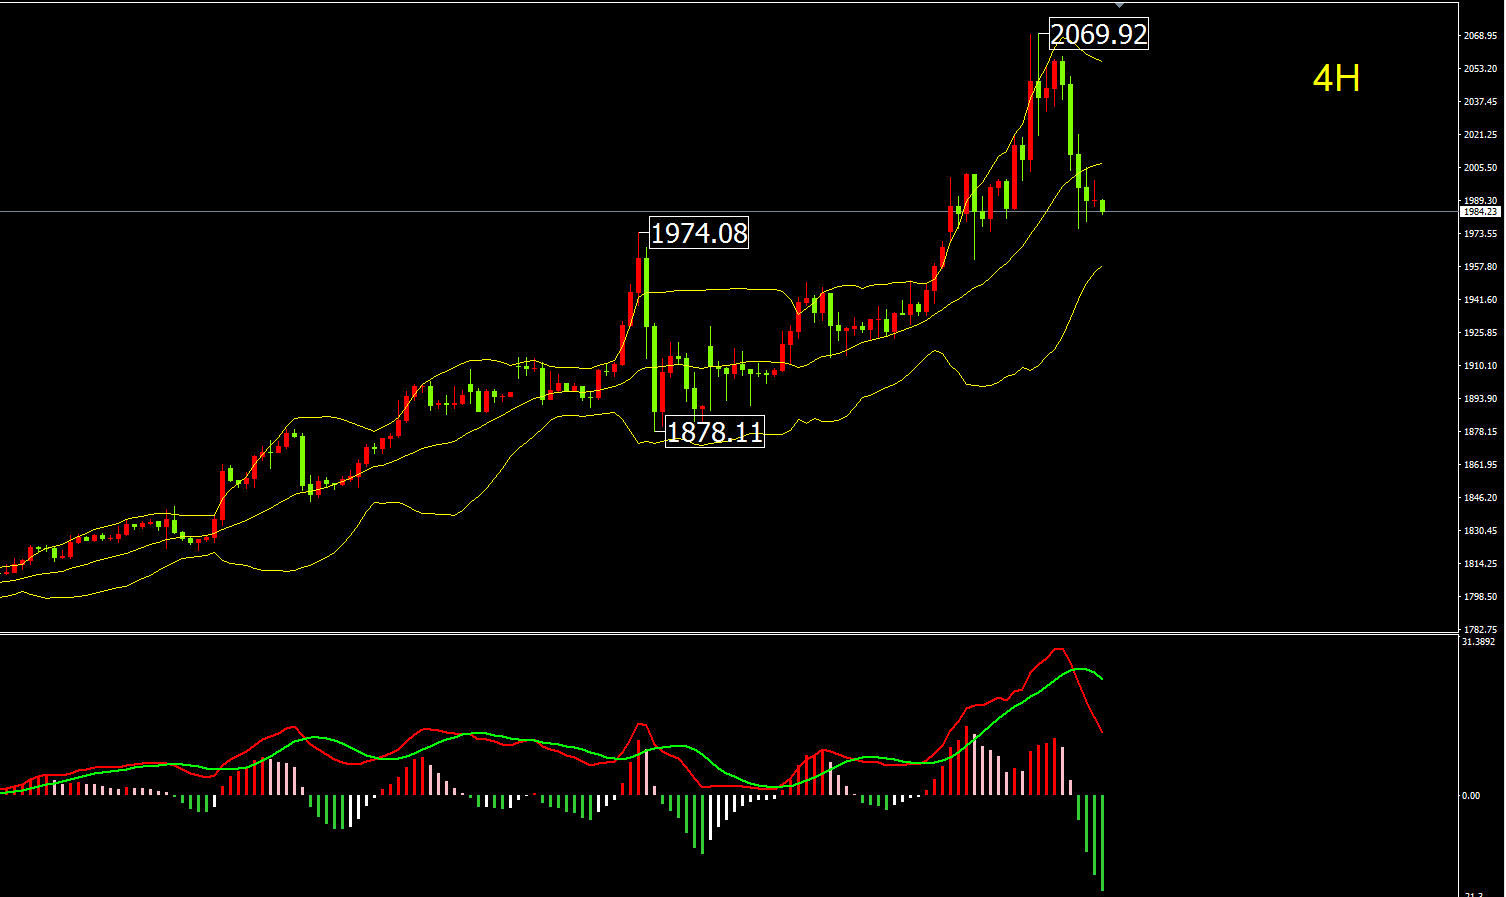
Task: Click the 1925.85 price axis value
Action: click(x=1480, y=333)
